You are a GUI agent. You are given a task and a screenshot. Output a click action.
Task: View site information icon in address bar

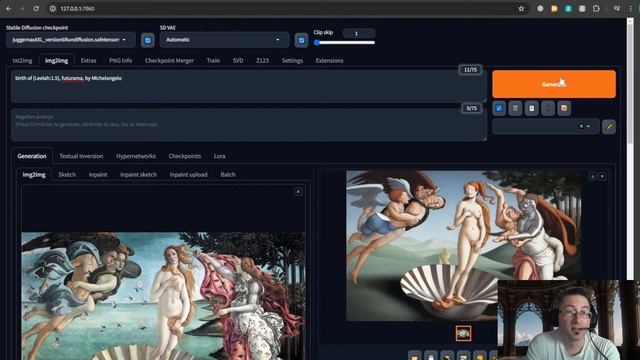53,8
